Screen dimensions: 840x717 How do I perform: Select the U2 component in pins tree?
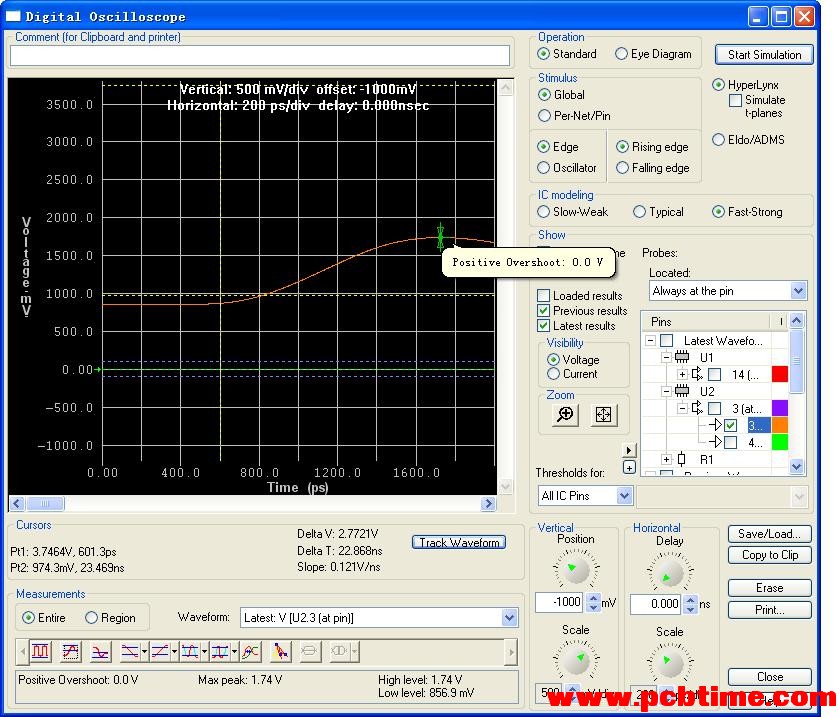click(x=706, y=391)
